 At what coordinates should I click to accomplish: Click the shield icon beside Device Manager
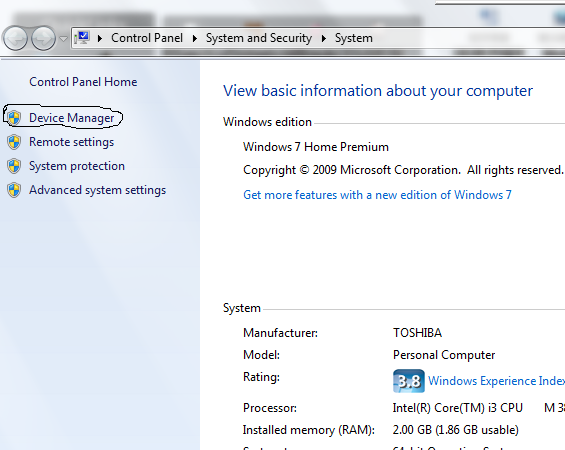[14, 118]
